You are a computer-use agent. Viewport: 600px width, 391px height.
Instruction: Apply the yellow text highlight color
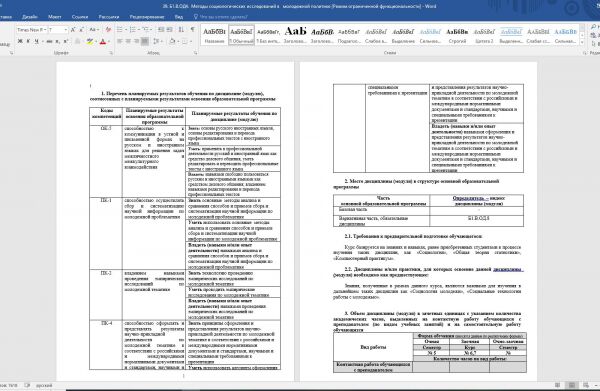click(x=90, y=41)
